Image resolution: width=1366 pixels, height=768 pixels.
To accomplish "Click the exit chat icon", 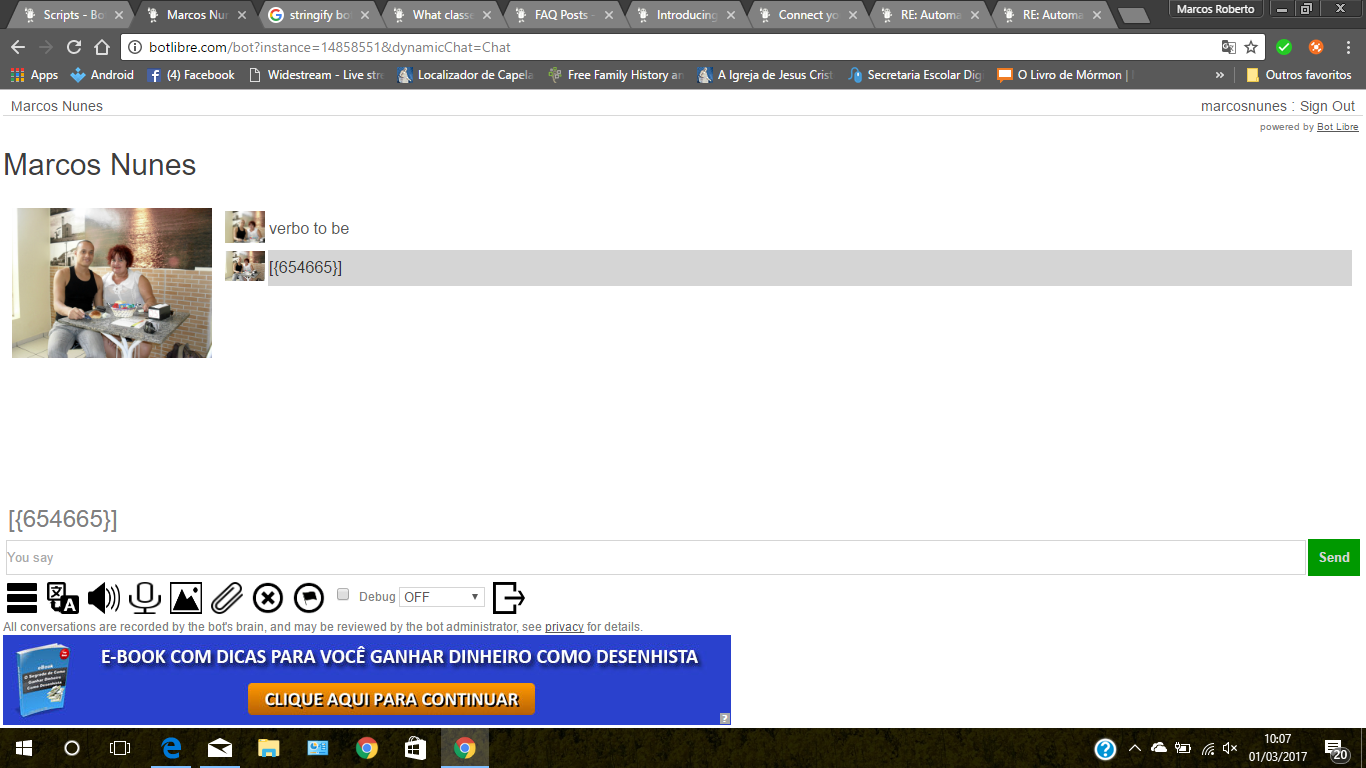I will [509, 597].
